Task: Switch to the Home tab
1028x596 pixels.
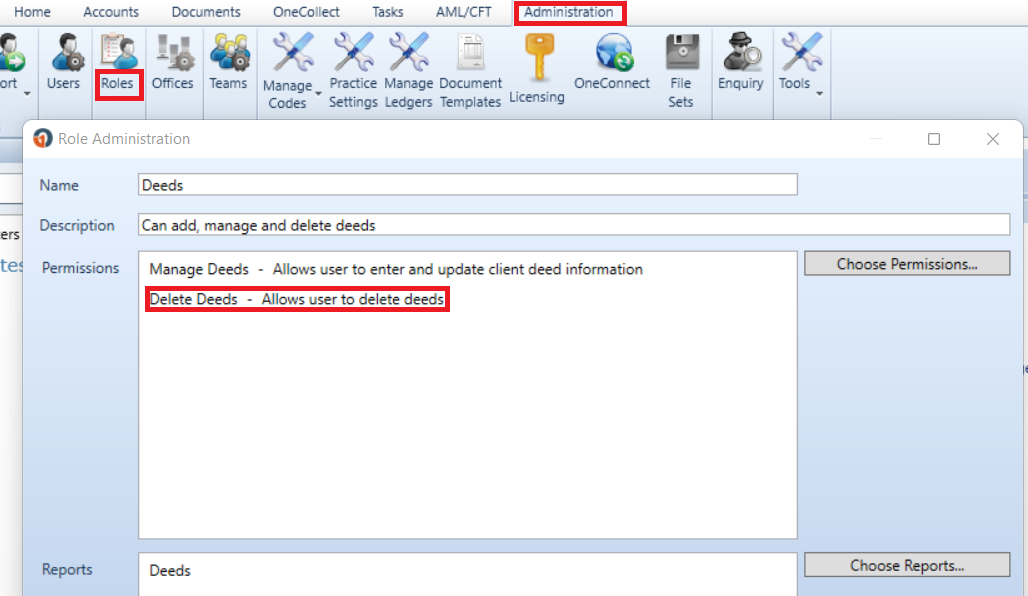Action: click(x=32, y=12)
